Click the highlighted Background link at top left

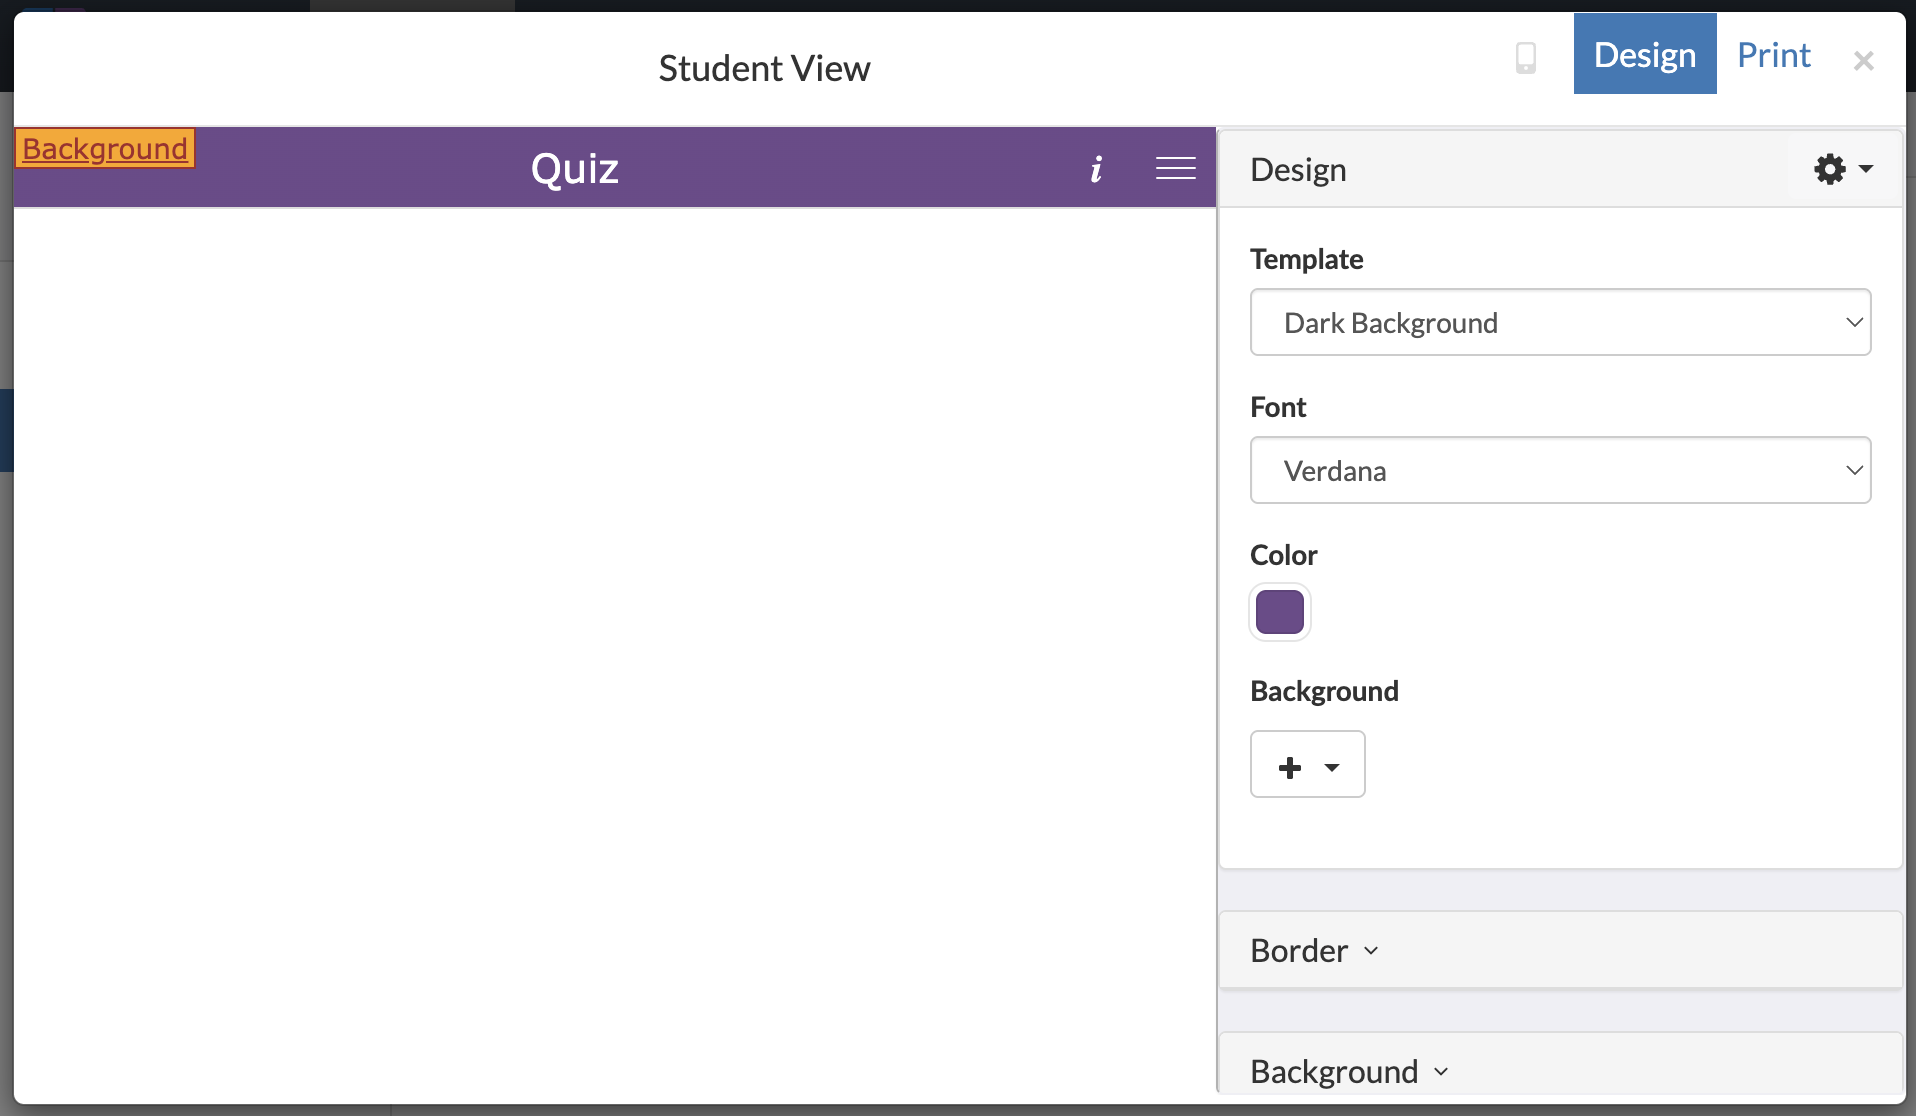(103, 148)
